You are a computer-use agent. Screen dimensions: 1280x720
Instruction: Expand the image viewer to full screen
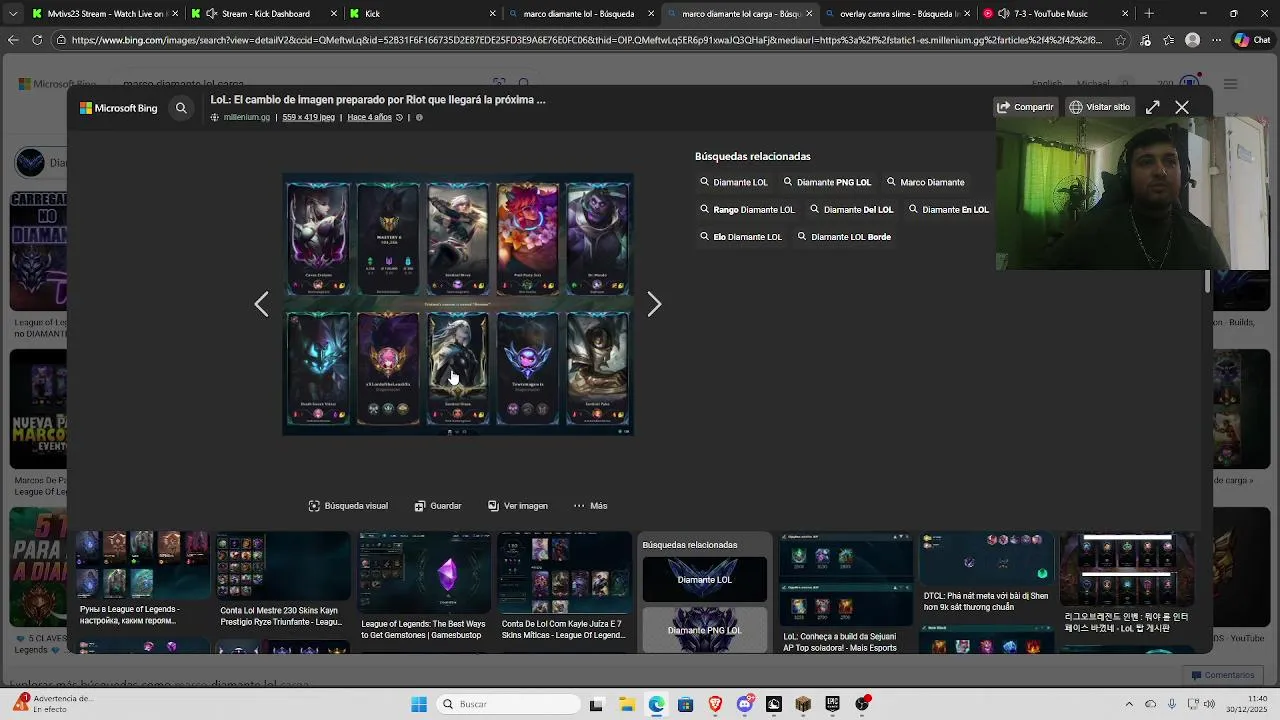(x=1153, y=107)
